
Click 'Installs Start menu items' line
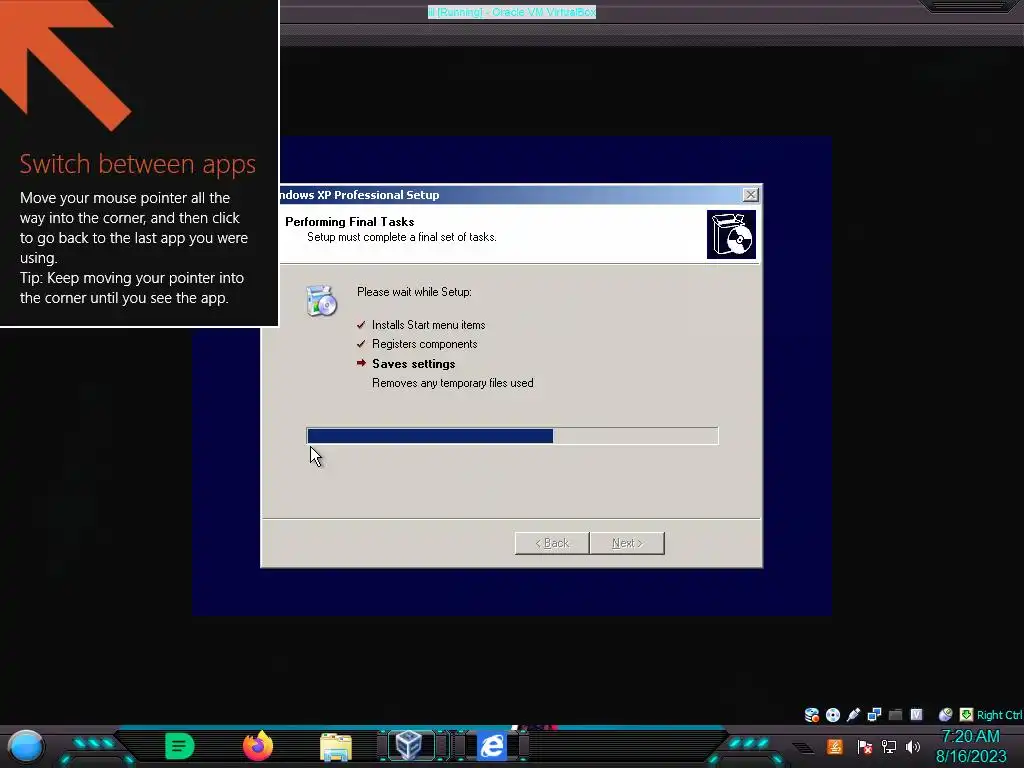428,325
